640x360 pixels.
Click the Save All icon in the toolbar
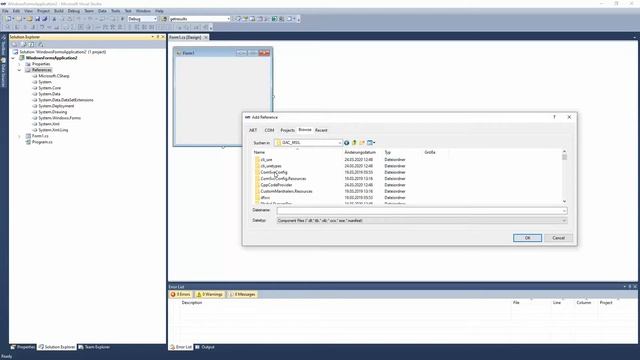pyautogui.click(x=44, y=19)
